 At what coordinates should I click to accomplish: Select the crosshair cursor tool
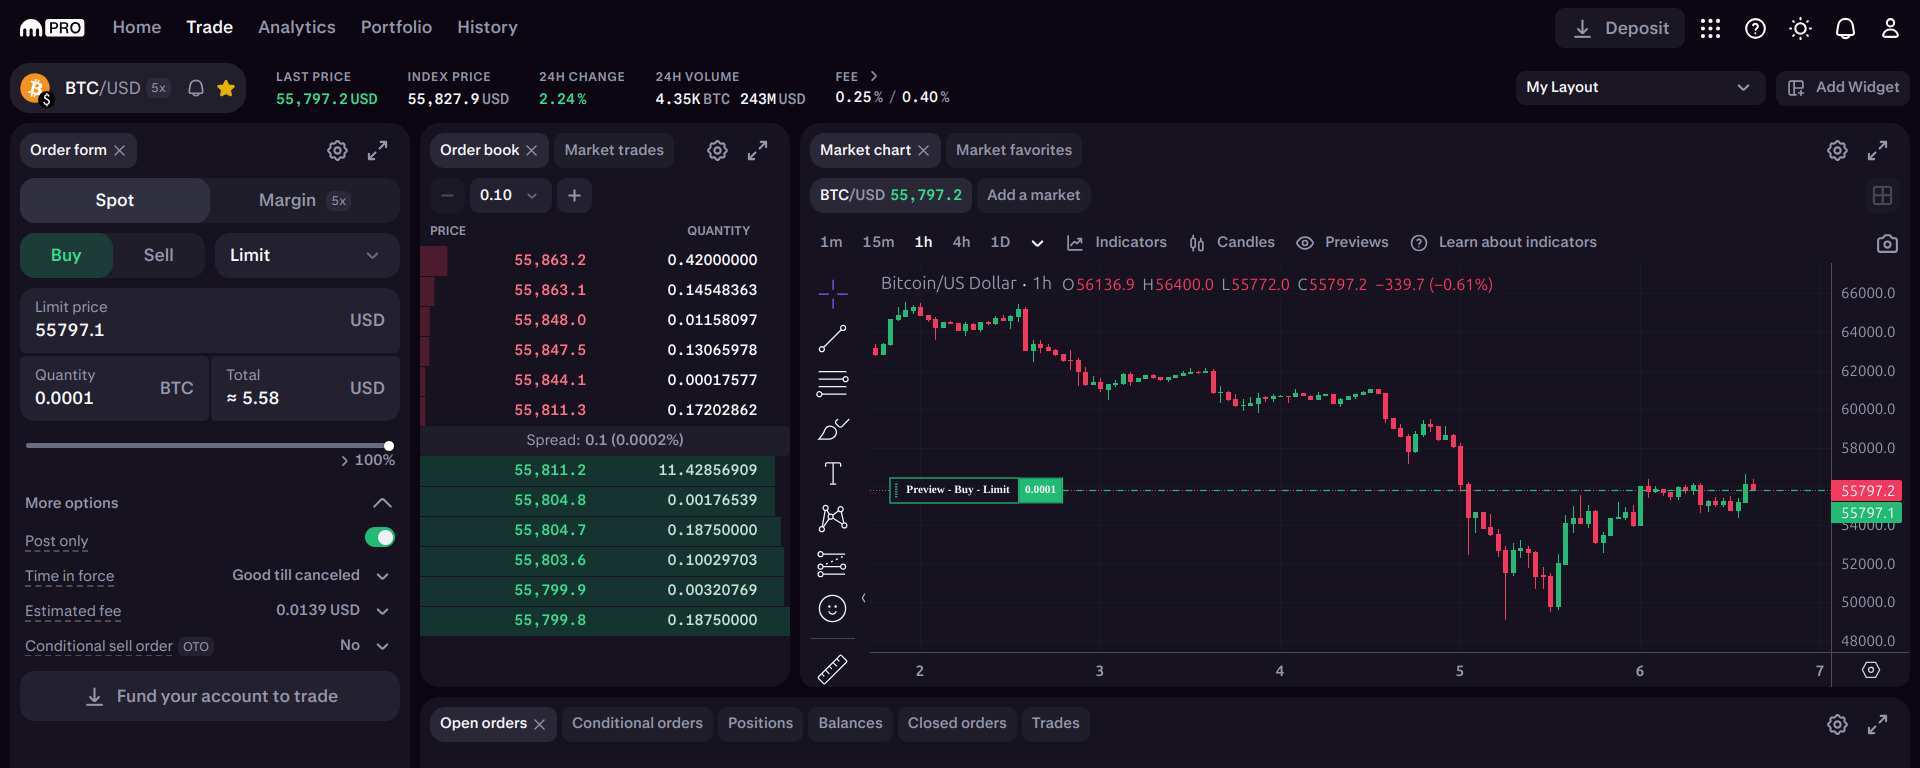click(x=832, y=293)
